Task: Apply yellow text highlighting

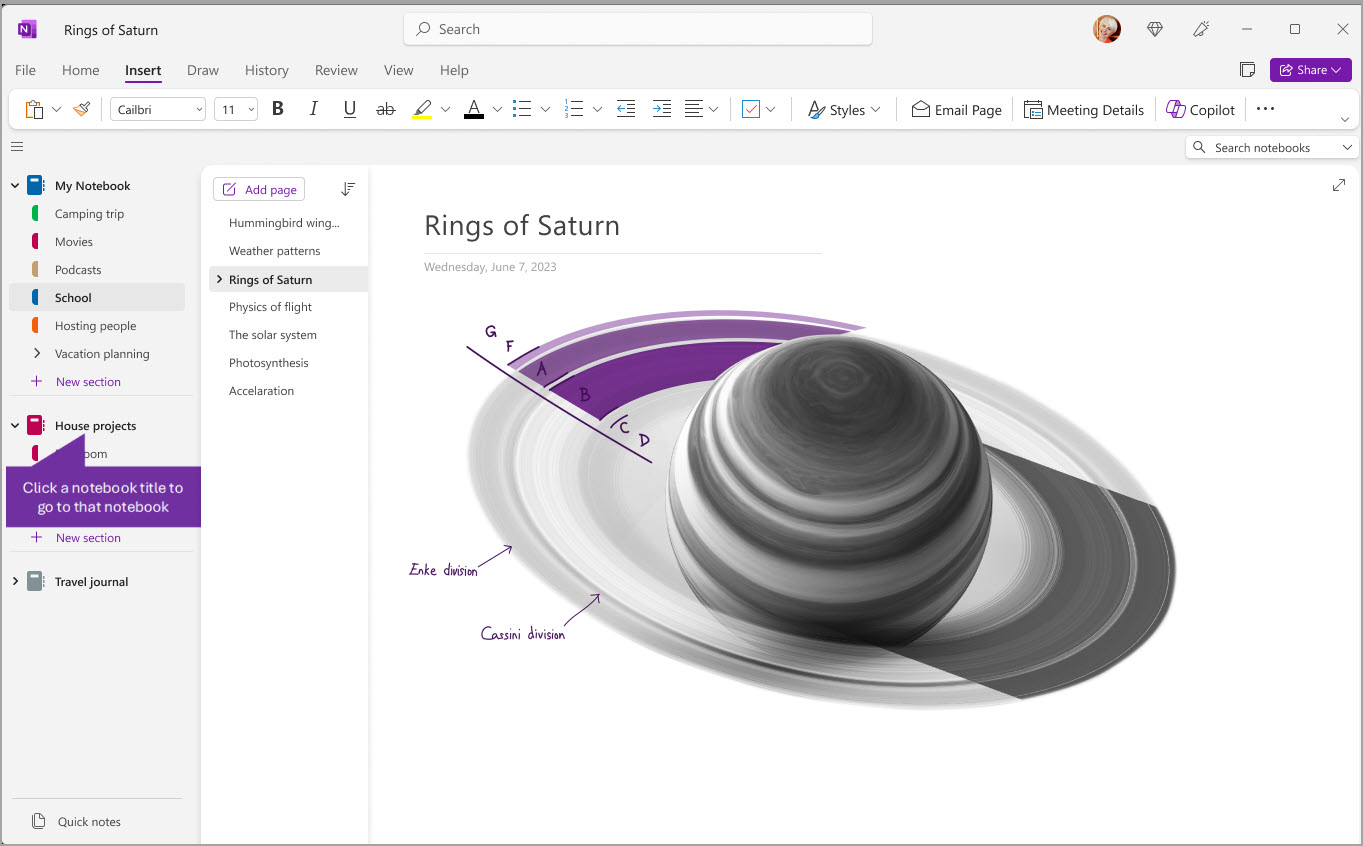Action: point(420,109)
